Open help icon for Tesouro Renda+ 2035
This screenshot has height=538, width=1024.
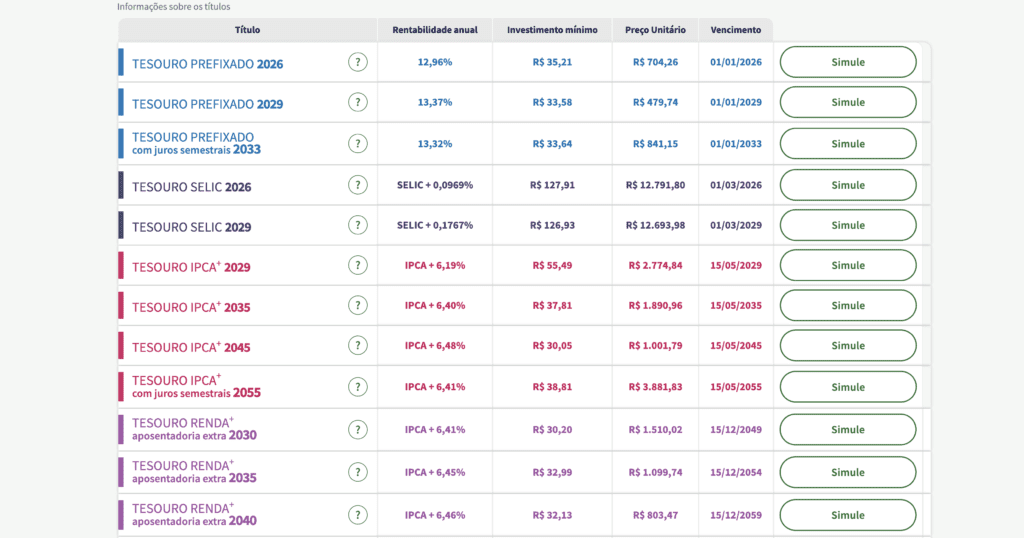pyautogui.click(x=357, y=472)
